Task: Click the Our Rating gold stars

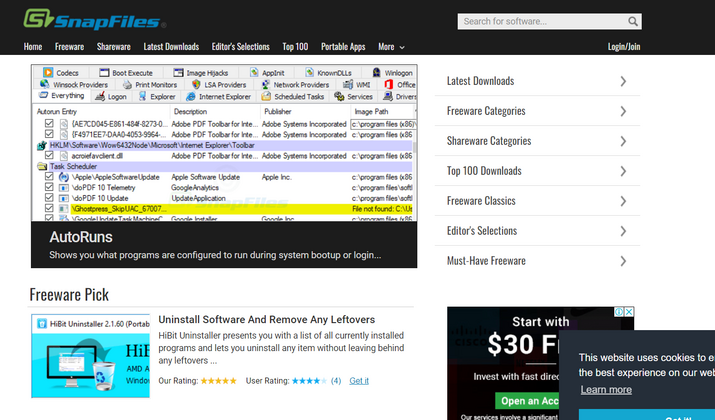Action: (x=218, y=381)
